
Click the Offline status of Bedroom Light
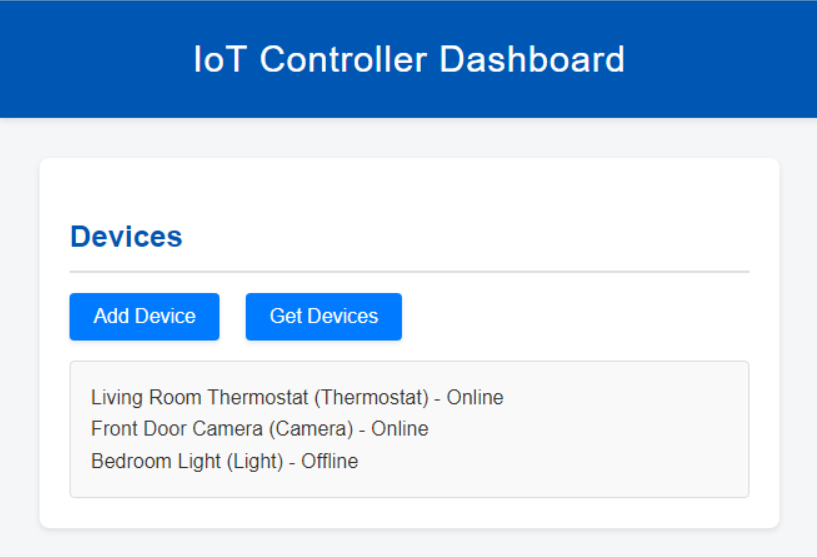coord(330,461)
